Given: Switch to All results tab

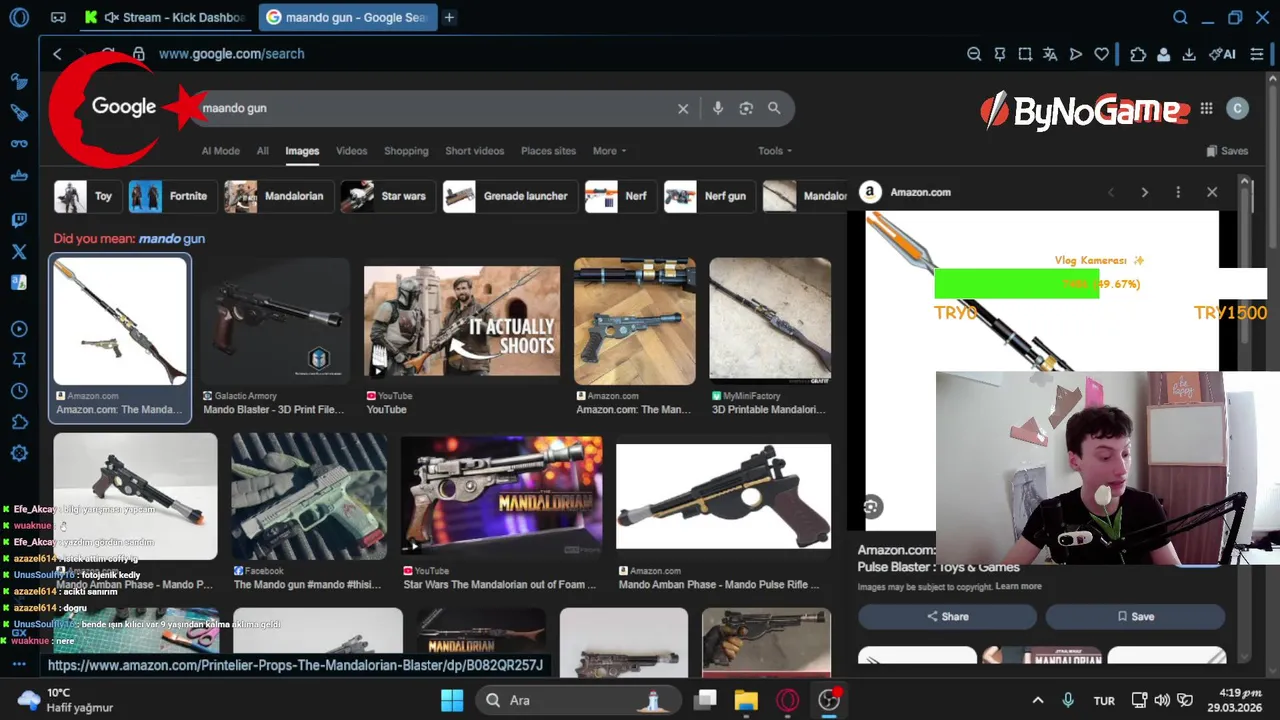Looking at the screenshot, I should click(262, 151).
